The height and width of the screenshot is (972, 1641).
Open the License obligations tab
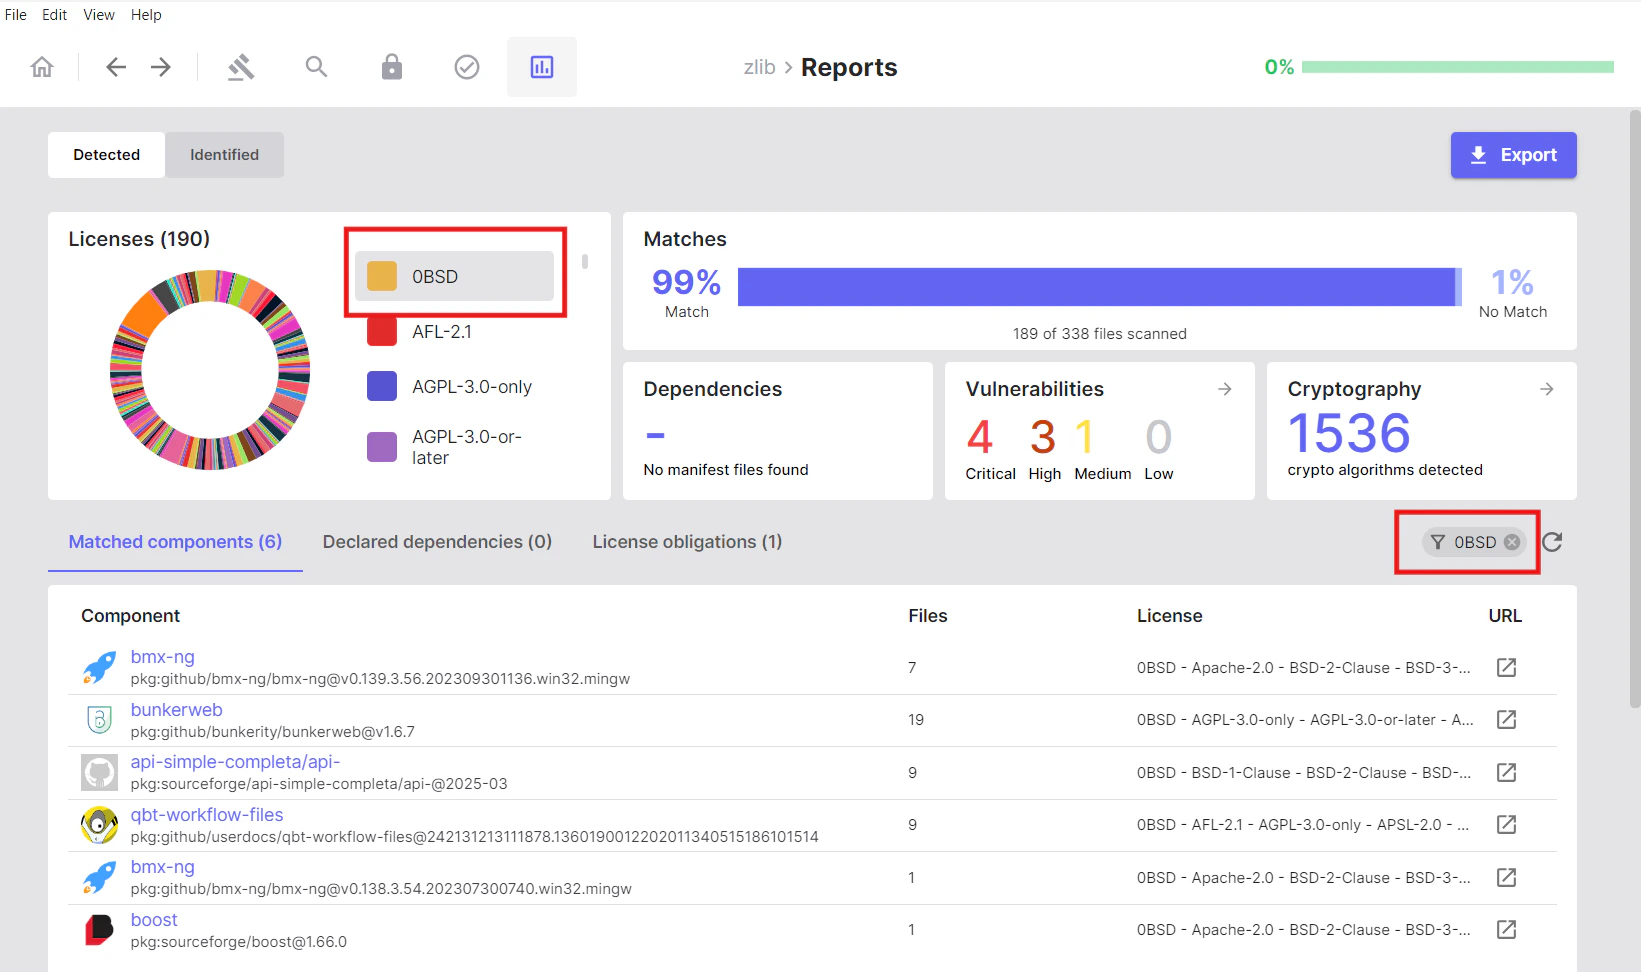(x=687, y=541)
